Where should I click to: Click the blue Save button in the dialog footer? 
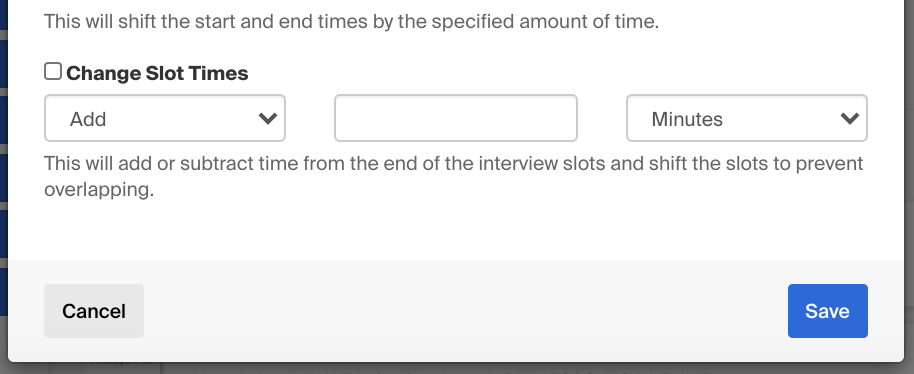828,311
